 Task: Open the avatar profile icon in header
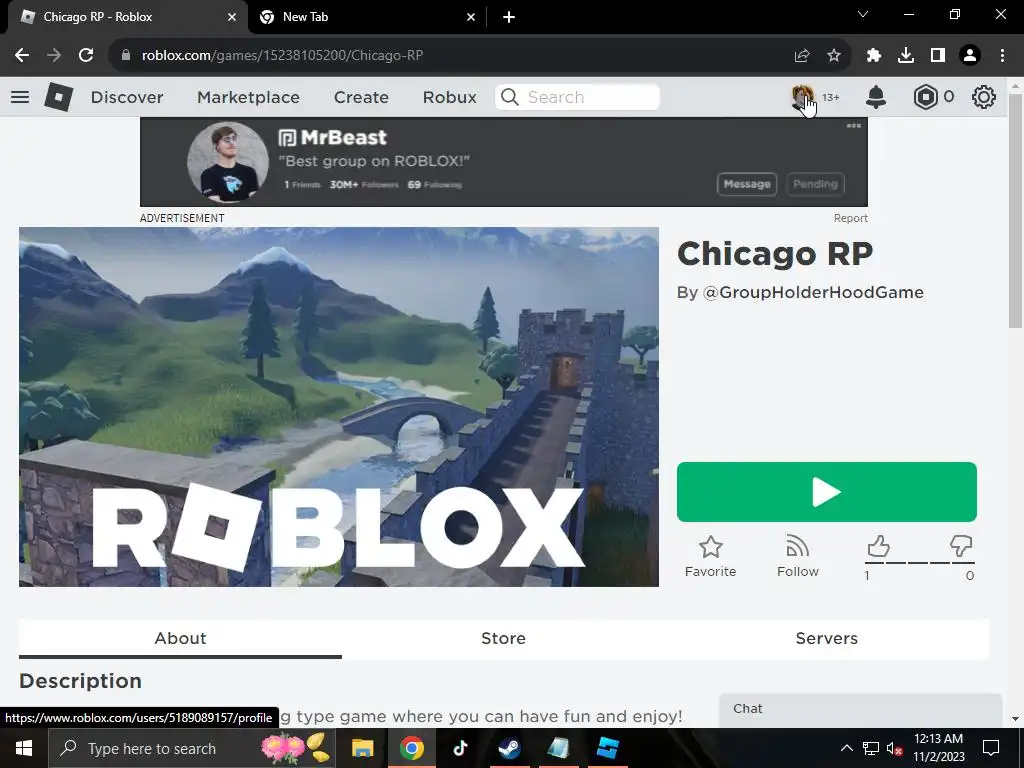coord(803,97)
